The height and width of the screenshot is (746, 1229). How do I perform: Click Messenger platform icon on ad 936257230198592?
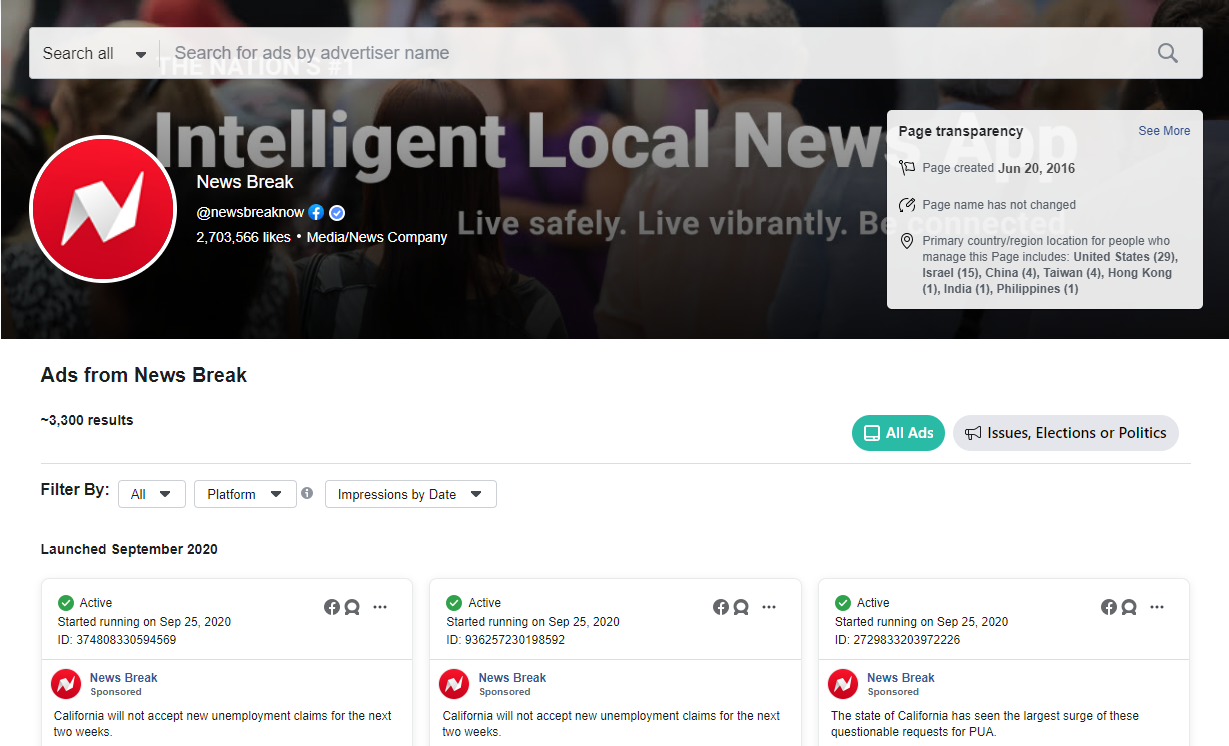[741, 607]
